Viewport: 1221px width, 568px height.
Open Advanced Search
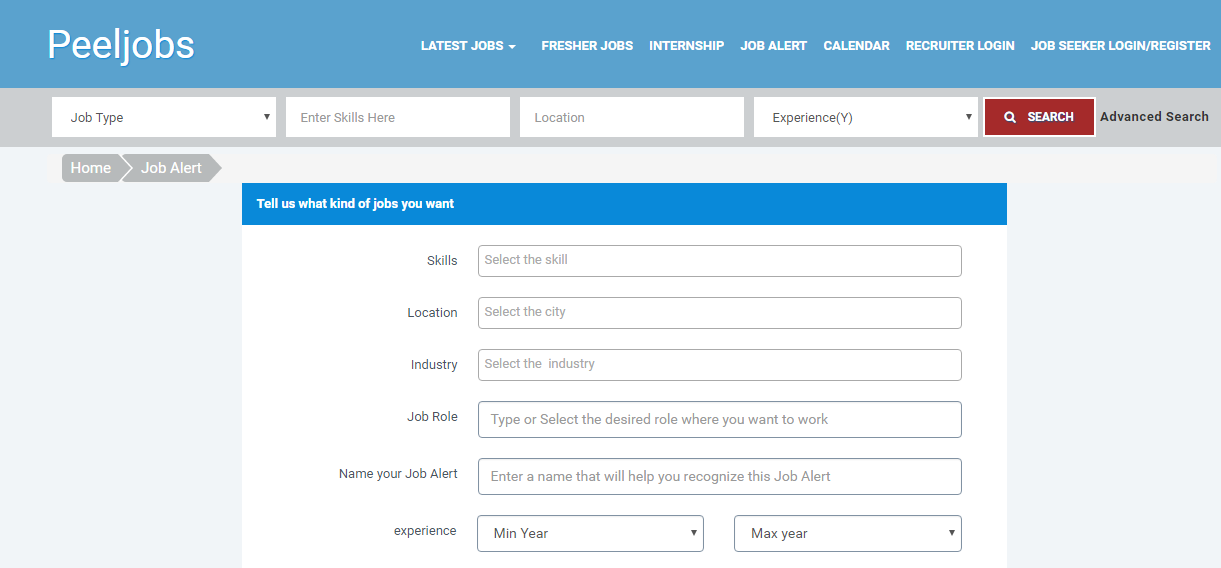pyautogui.click(x=1154, y=117)
